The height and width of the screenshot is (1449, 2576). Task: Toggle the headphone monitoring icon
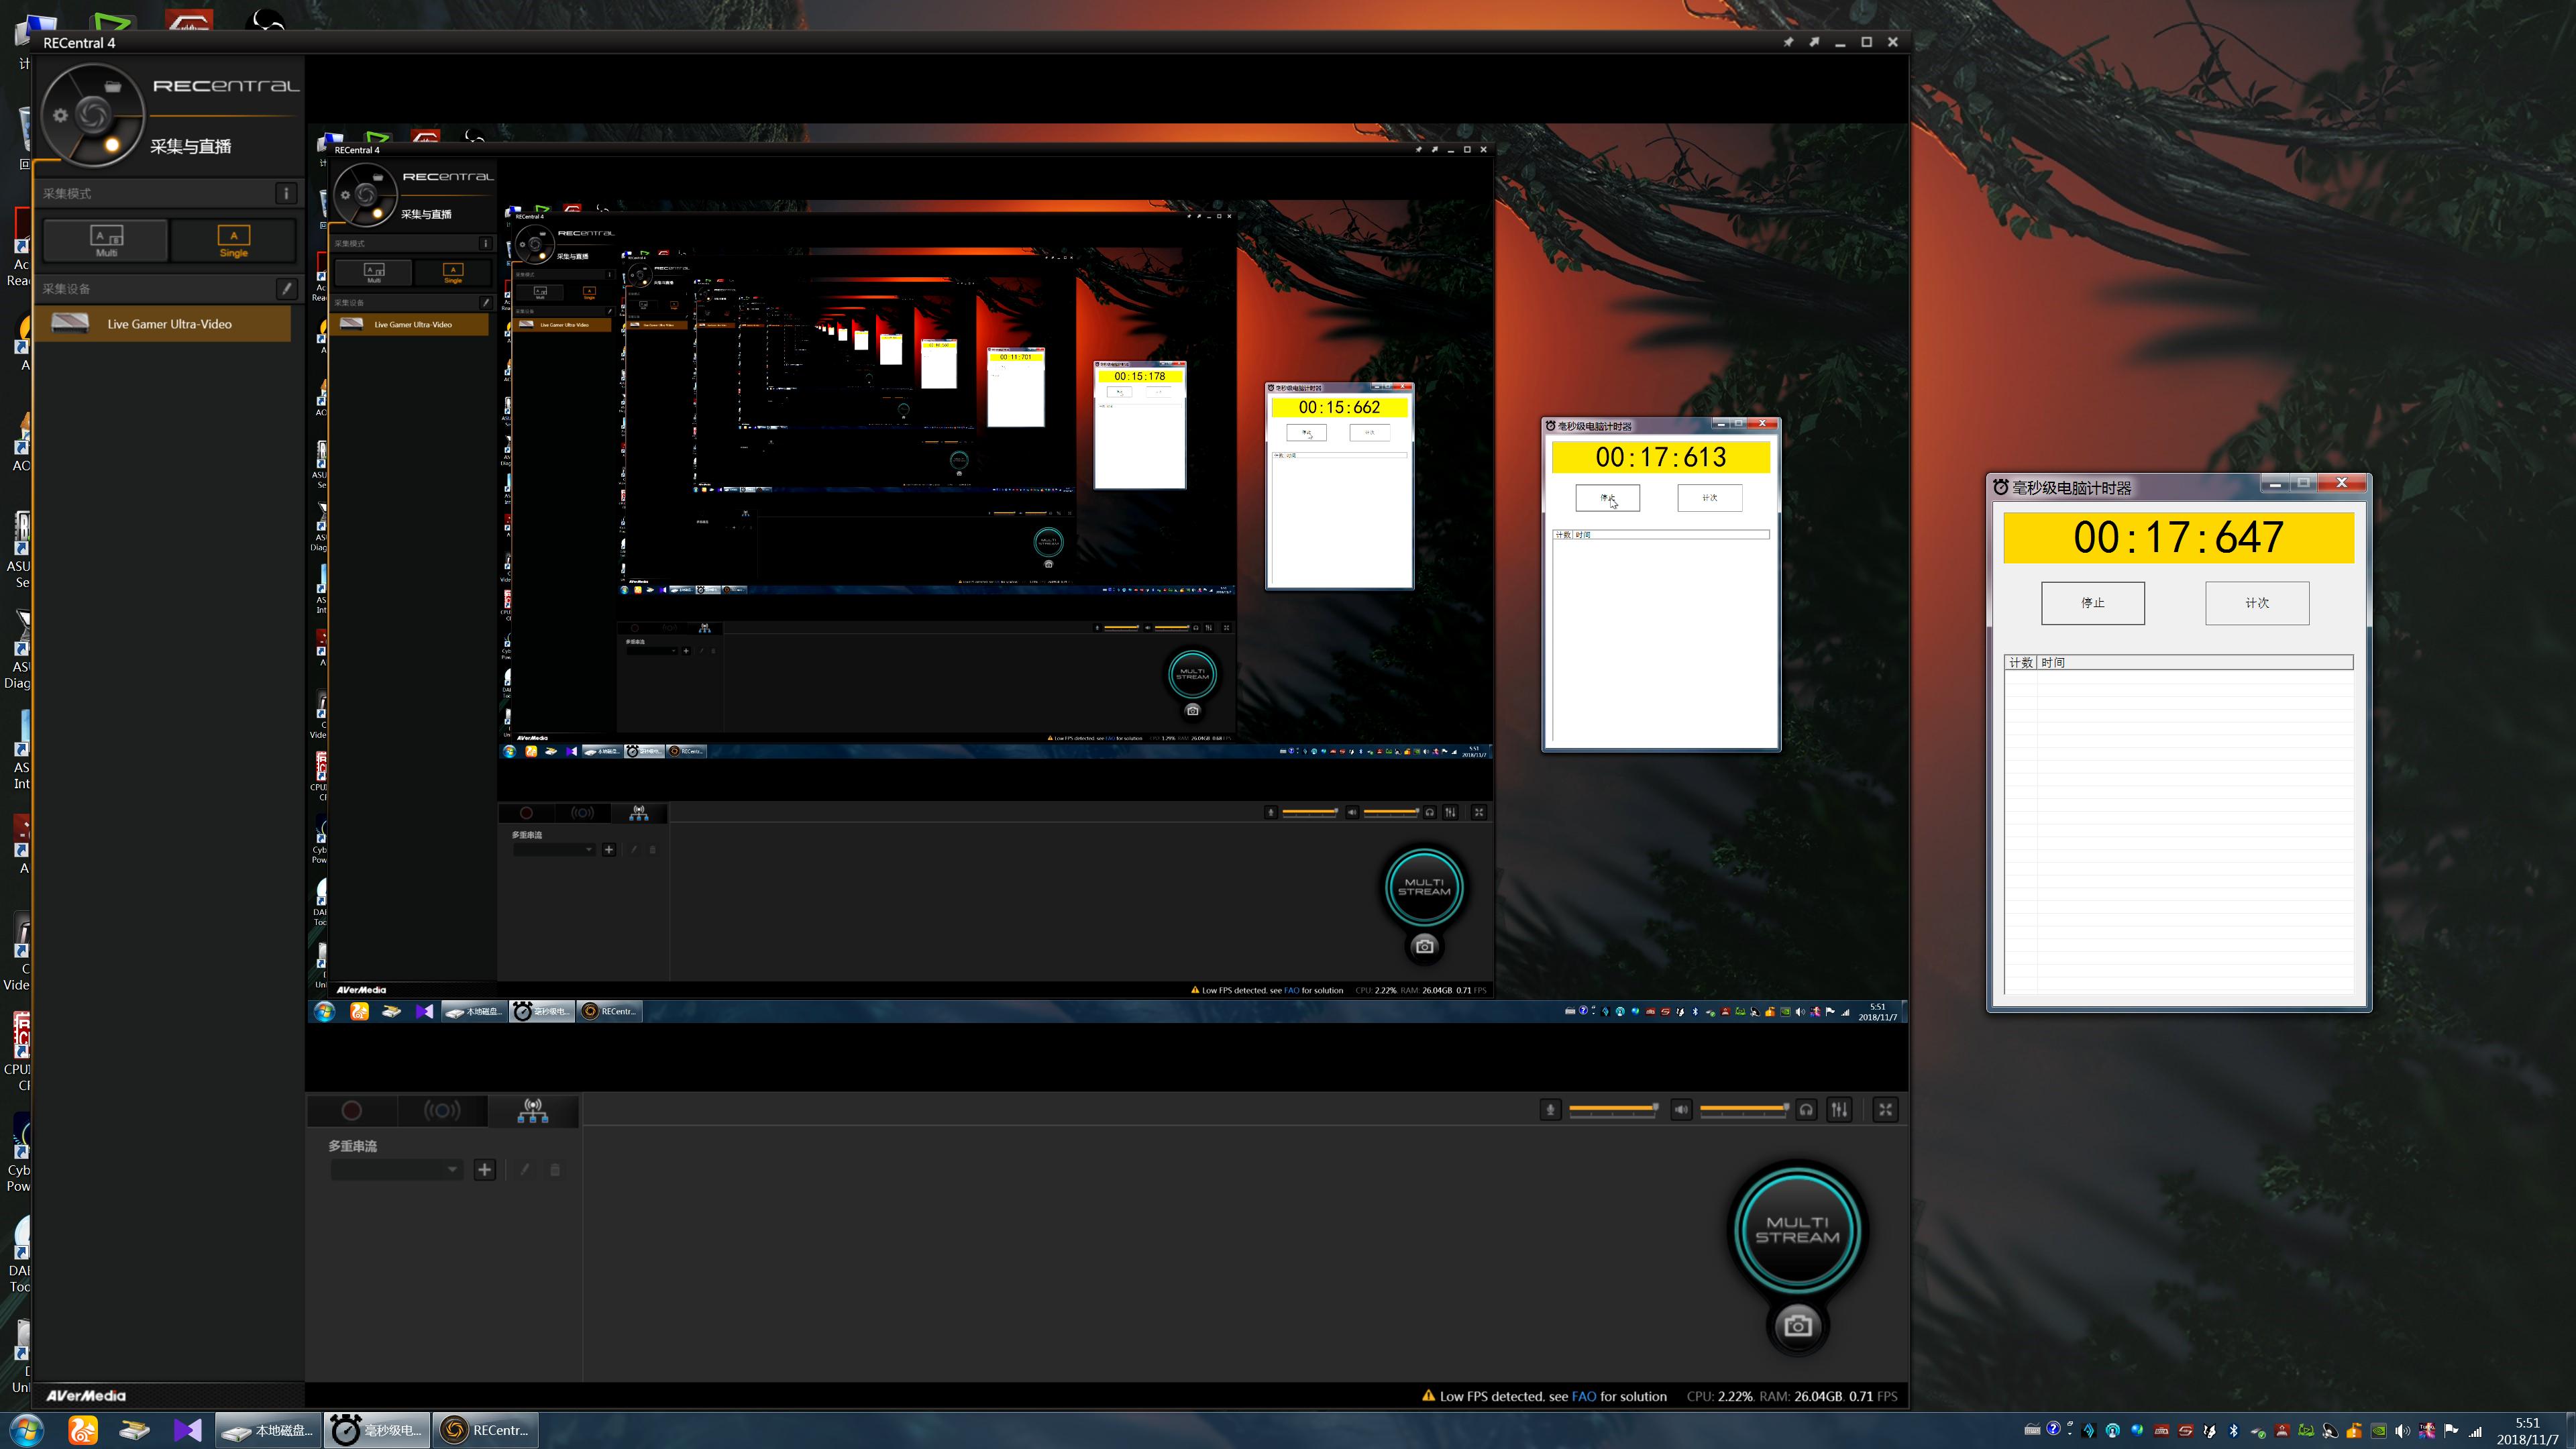(1806, 1110)
